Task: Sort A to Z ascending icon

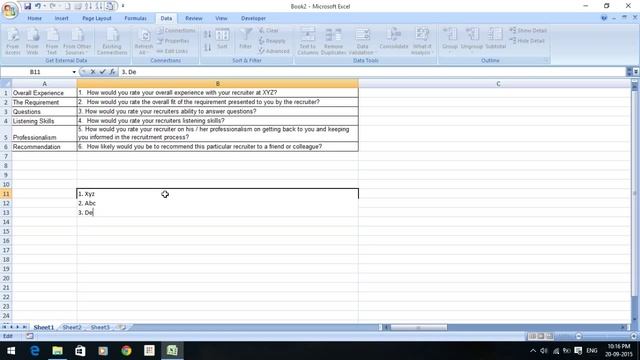Action: 207,35
